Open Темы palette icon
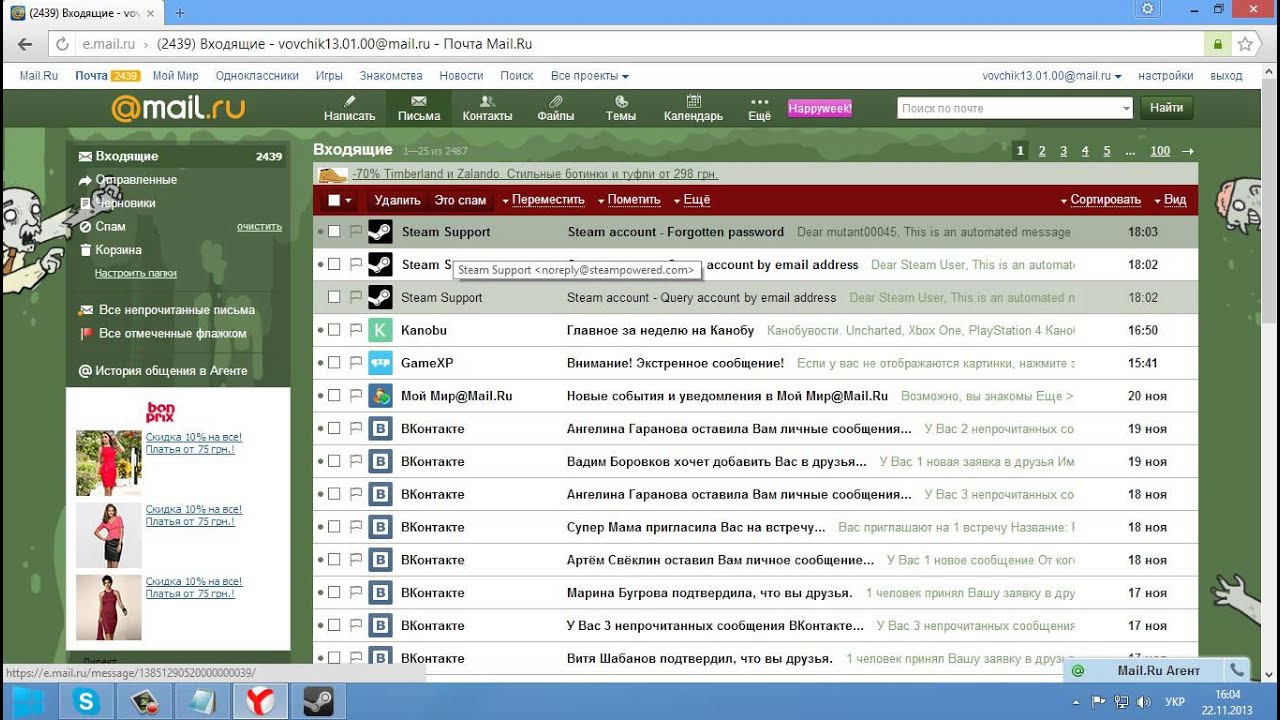The width and height of the screenshot is (1280, 720). pos(620,101)
